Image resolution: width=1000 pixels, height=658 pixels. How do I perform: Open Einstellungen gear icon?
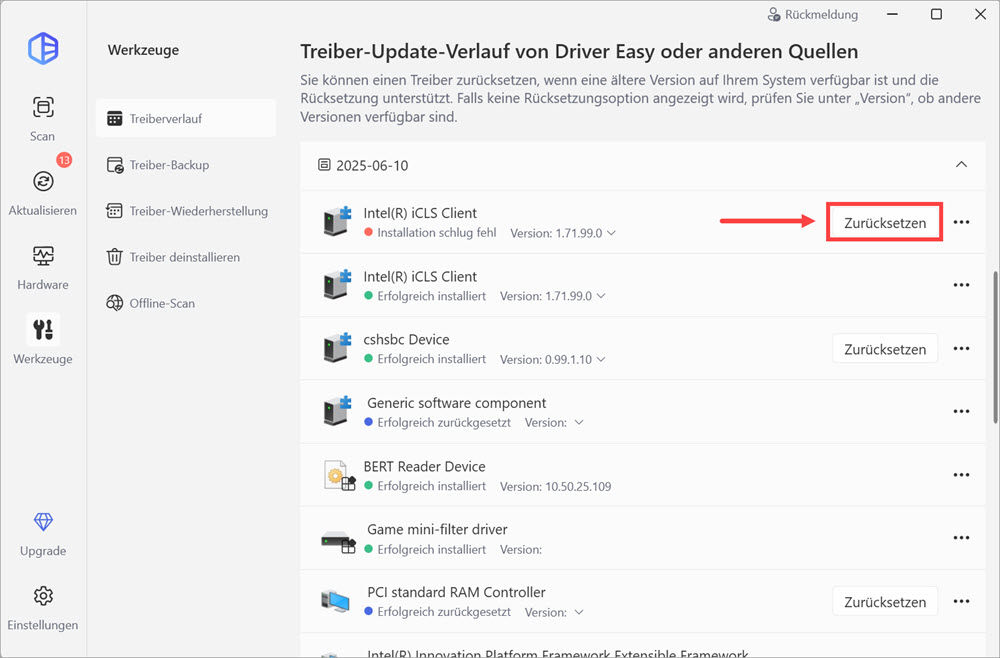[x=43, y=596]
